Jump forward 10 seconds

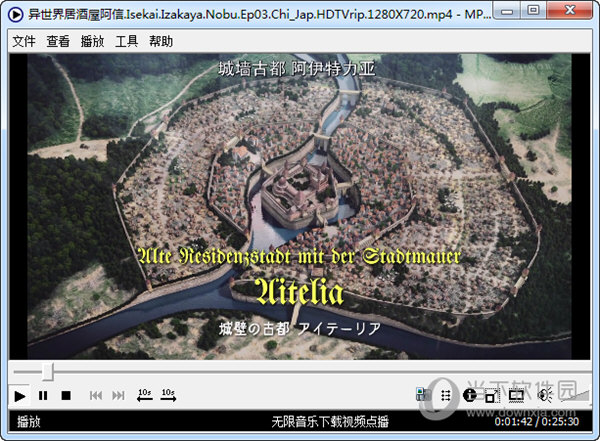(168, 395)
